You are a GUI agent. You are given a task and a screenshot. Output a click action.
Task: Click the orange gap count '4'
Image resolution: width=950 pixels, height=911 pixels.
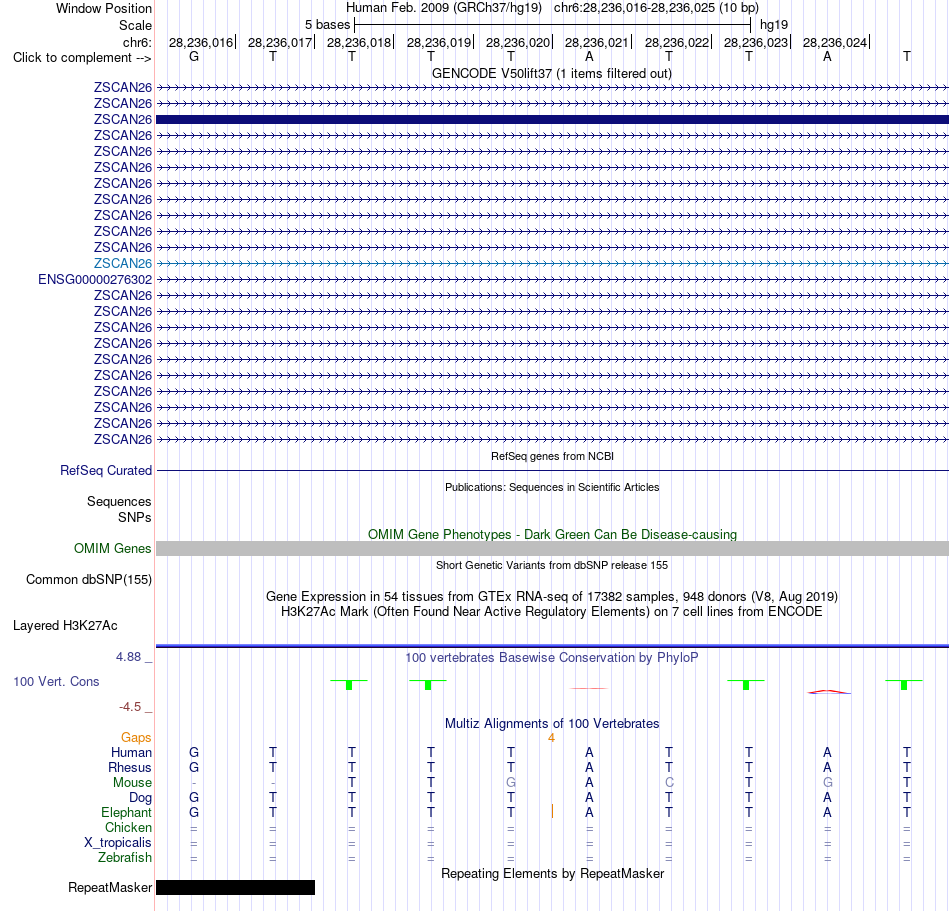point(551,737)
